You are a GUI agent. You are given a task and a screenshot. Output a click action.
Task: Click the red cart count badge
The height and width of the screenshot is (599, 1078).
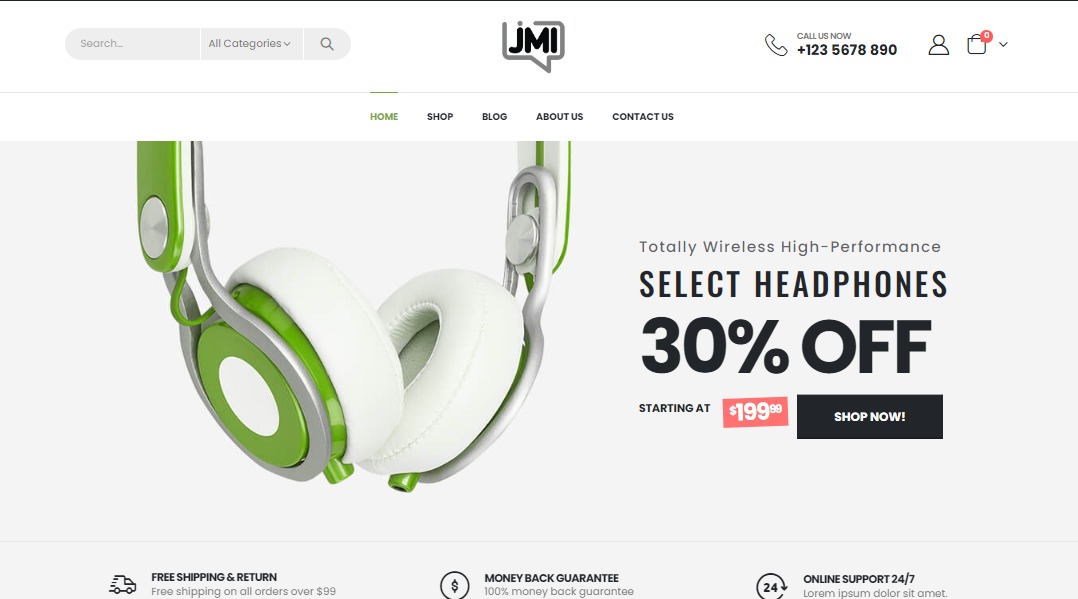(x=987, y=35)
